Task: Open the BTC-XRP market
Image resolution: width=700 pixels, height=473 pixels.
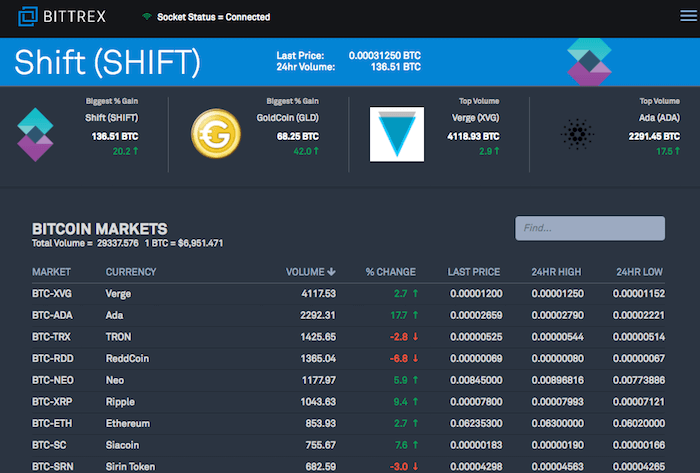Action: pos(52,402)
